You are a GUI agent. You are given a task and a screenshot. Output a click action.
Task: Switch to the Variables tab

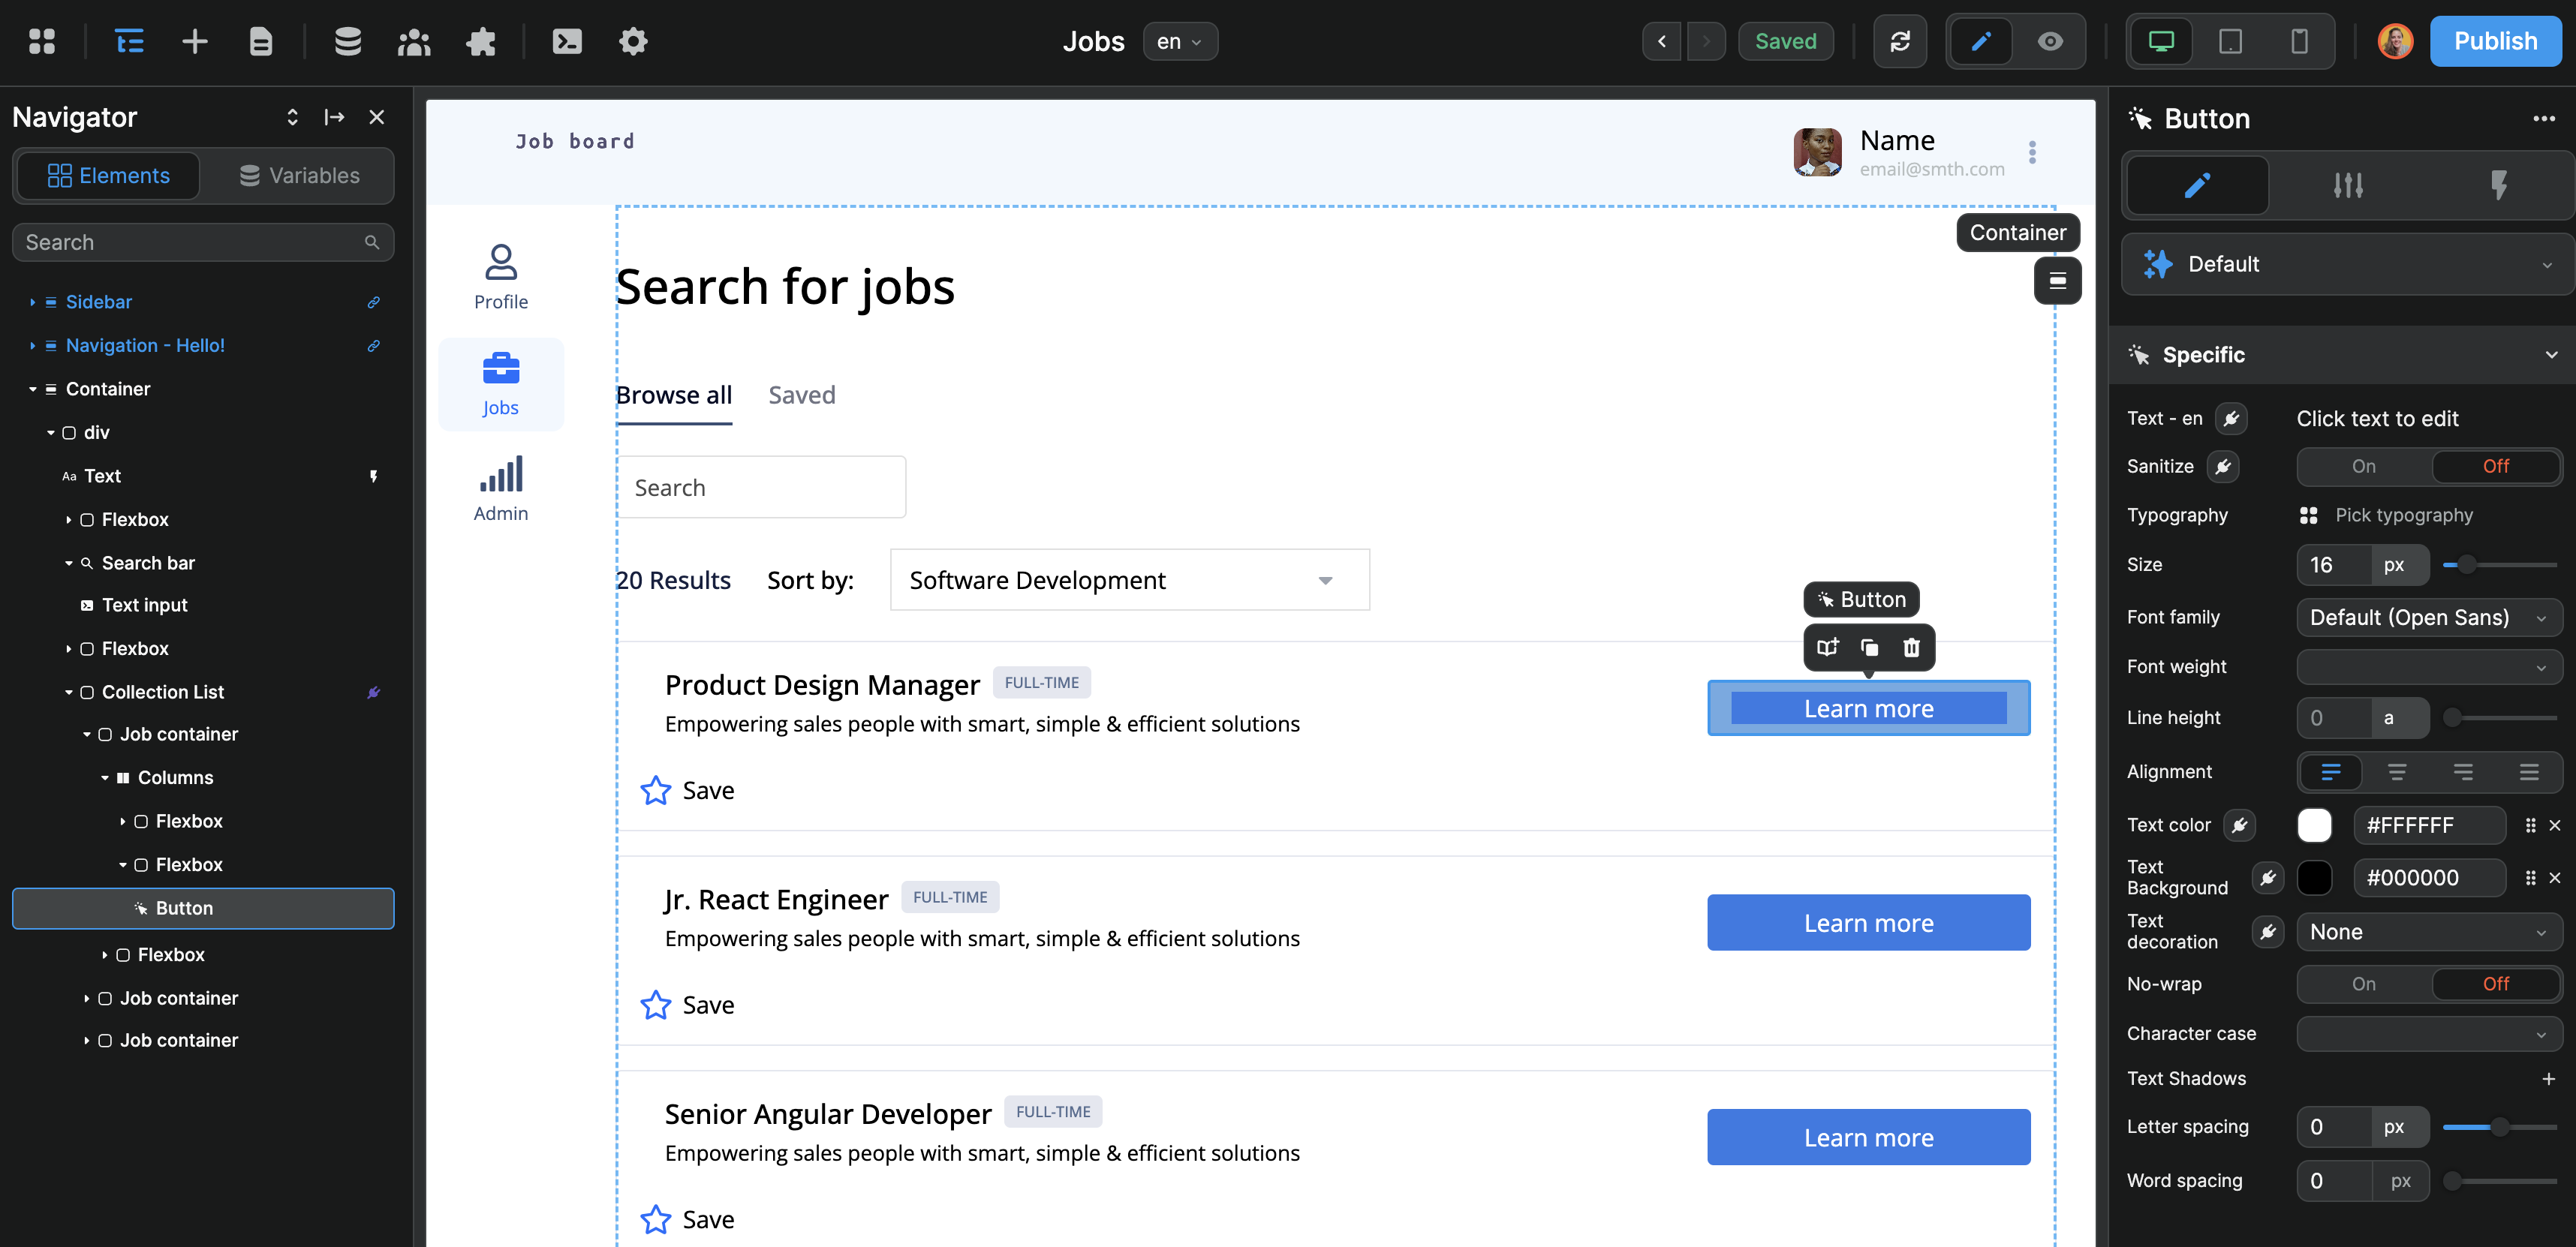[x=299, y=176]
